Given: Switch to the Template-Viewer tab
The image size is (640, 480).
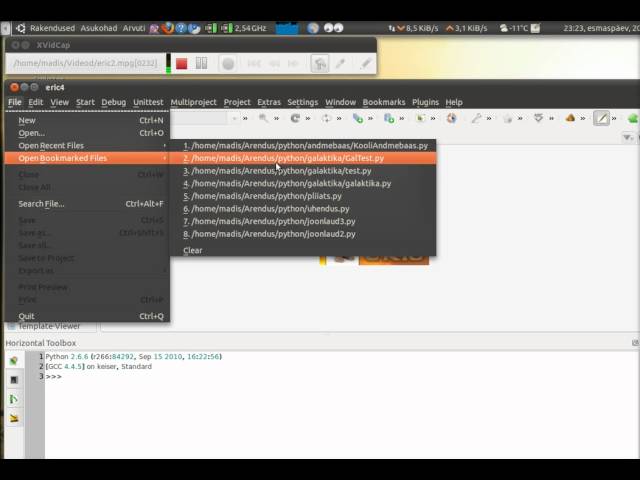Looking at the screenshot, I should tap(51, 326).
